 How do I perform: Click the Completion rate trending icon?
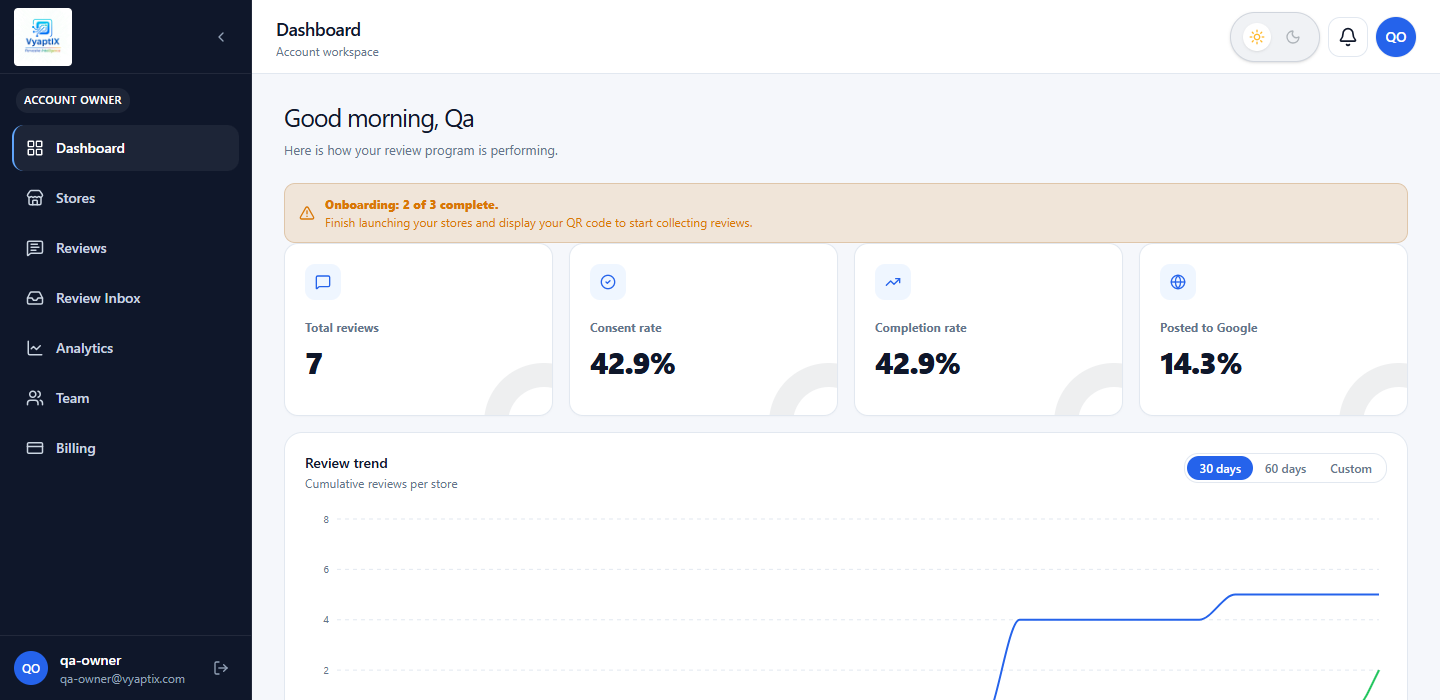[x=893, y=282]
